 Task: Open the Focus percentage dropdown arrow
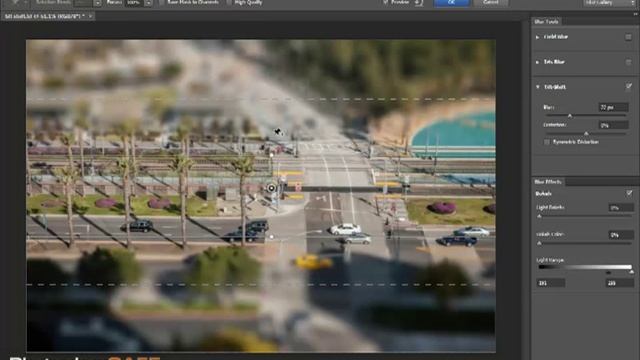pos(148,3)
